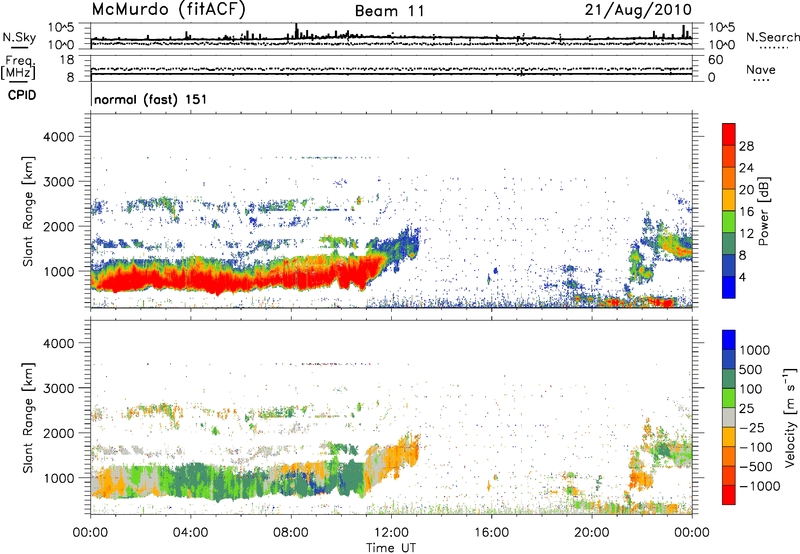
Task: Click the McMurdo (fitACF) plot title
Action: pos(168,10)
